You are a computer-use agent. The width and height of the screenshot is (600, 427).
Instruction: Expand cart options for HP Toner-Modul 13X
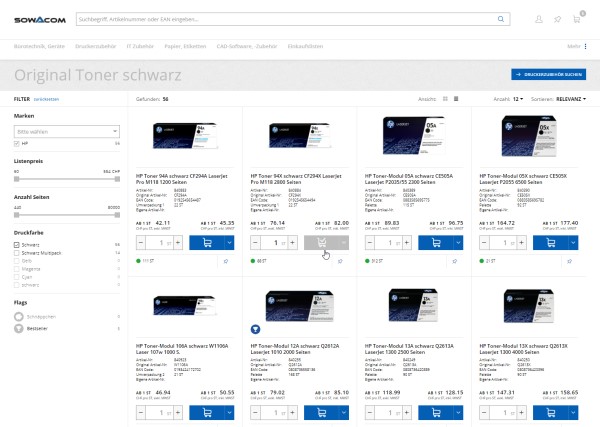click(x=573, y=412)
